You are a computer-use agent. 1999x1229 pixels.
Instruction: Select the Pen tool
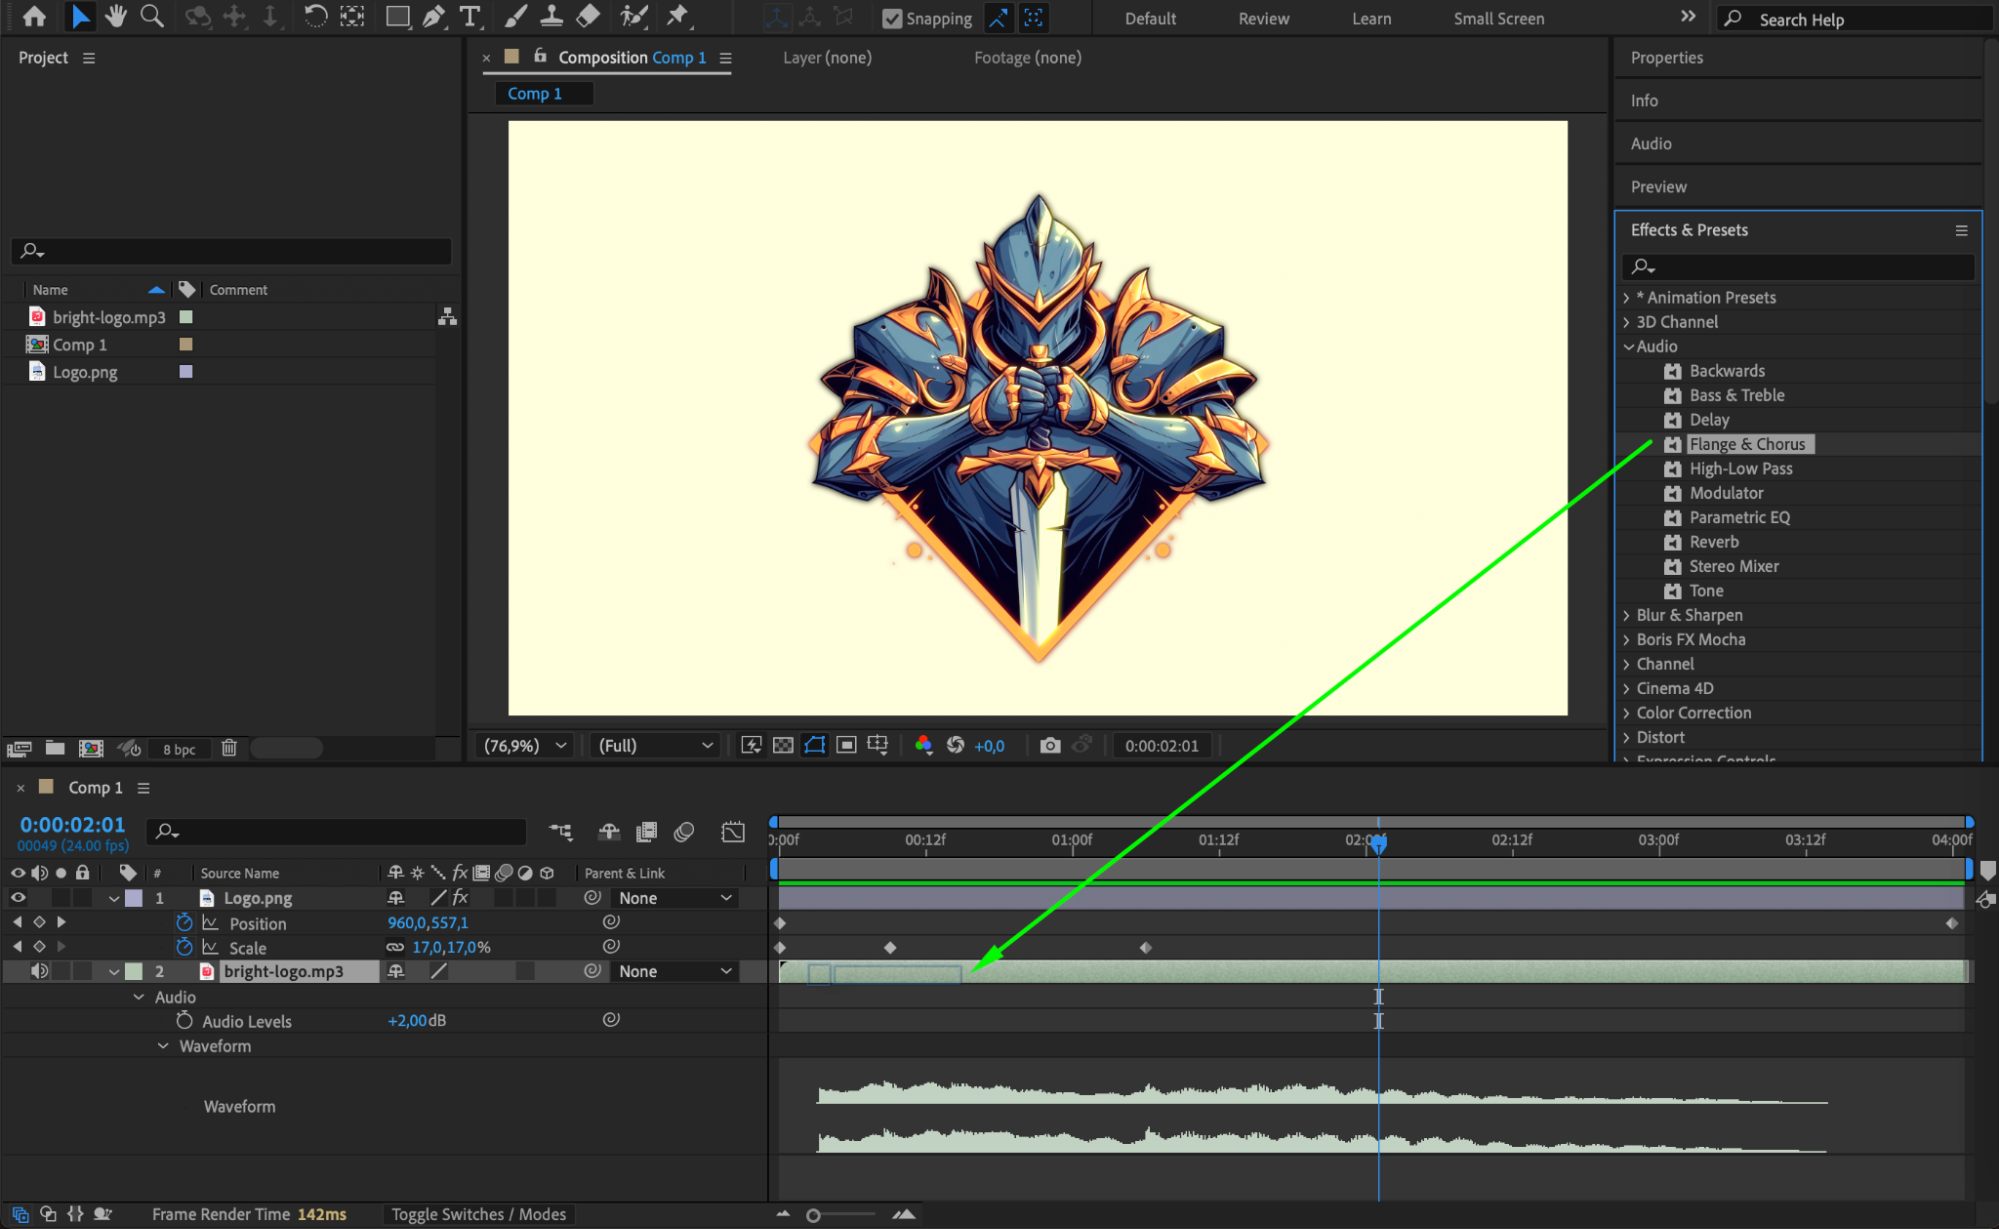tap(433, 16)
